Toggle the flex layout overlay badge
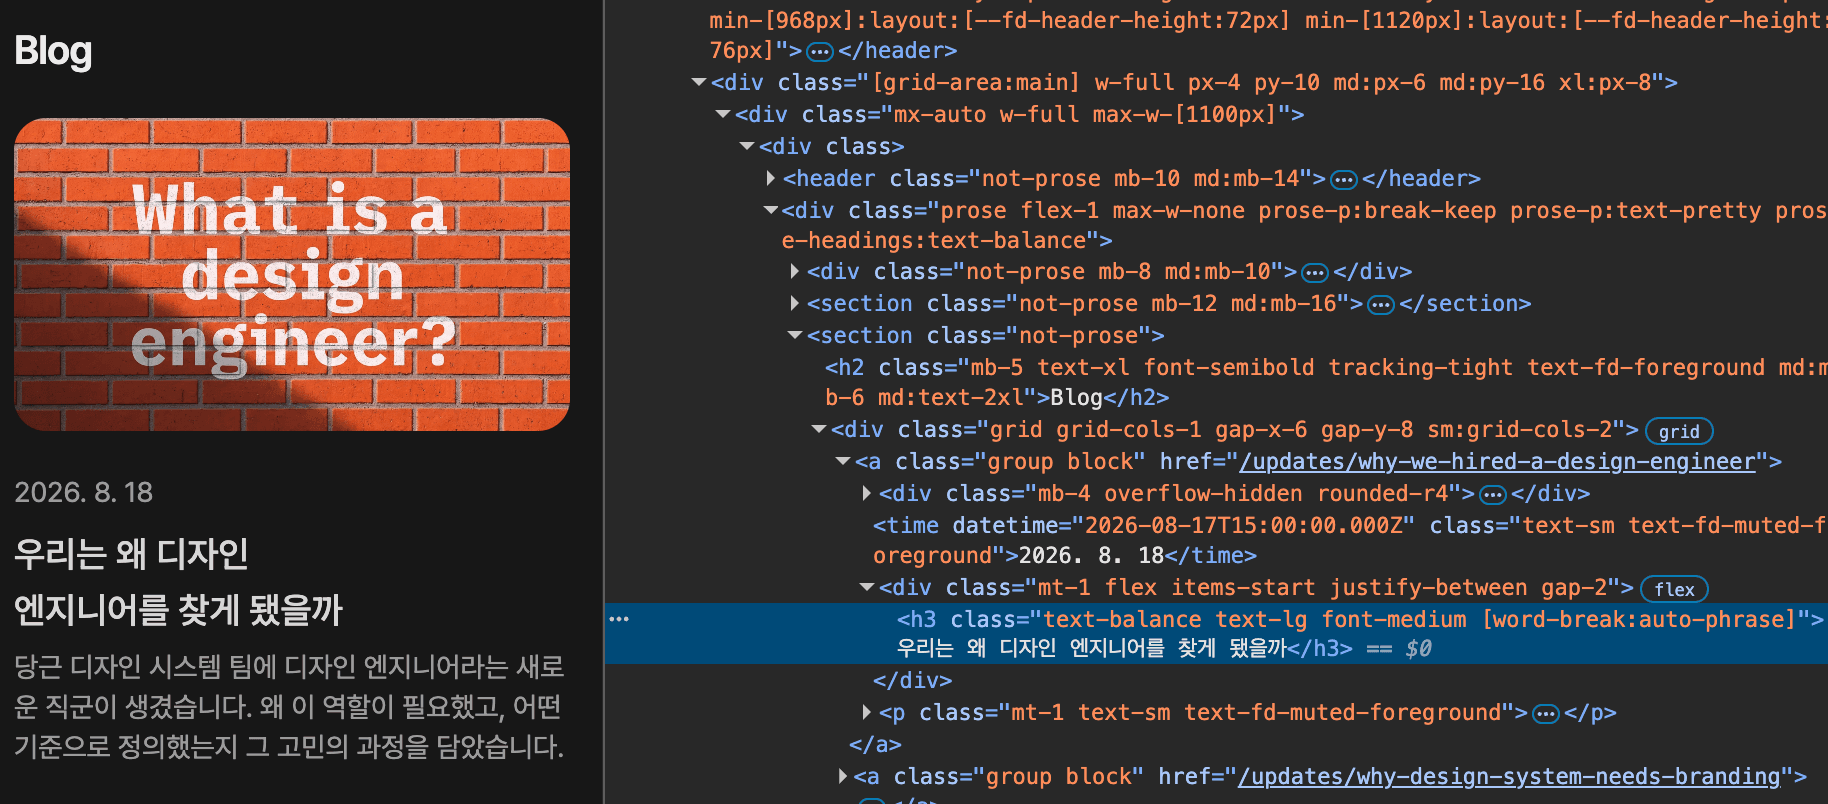1828x804 pixels. click(1675, 589)
